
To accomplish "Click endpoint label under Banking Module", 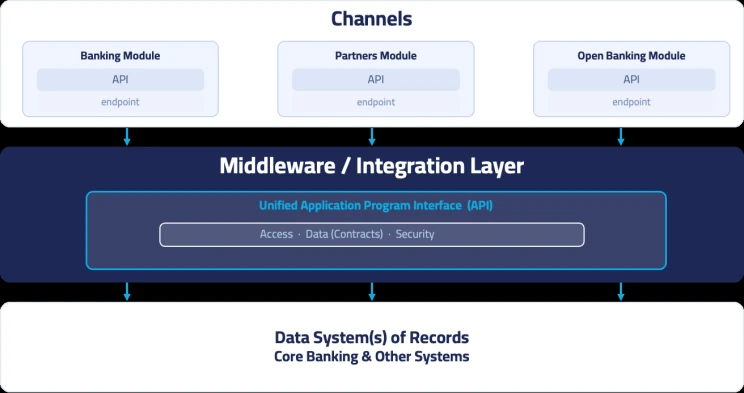I will pyautogui.click(x=120, y=102).
